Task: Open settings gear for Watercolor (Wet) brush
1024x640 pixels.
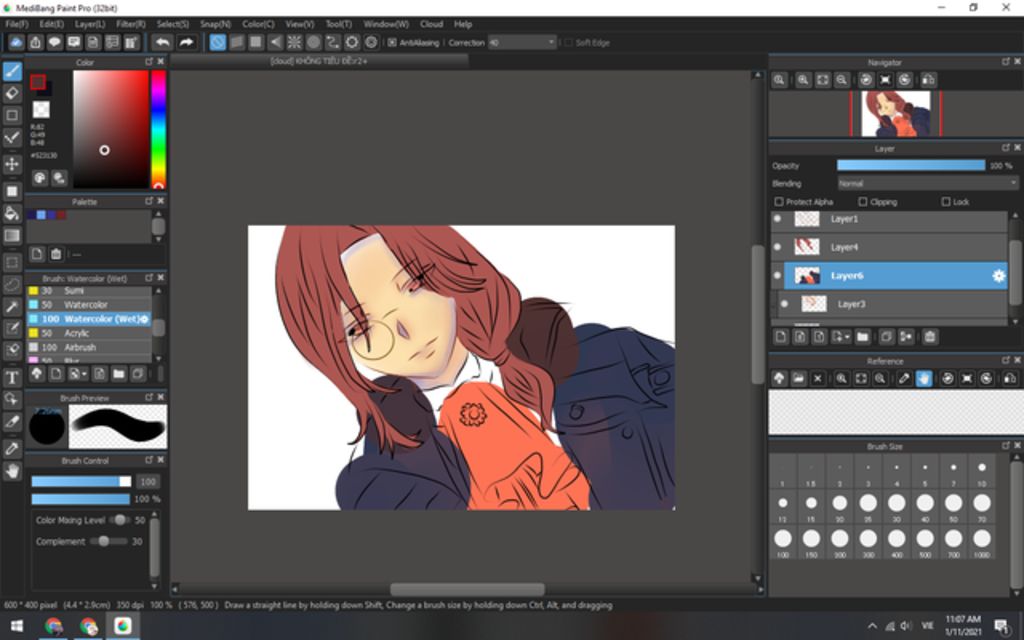Action: [x=144, y=319]
